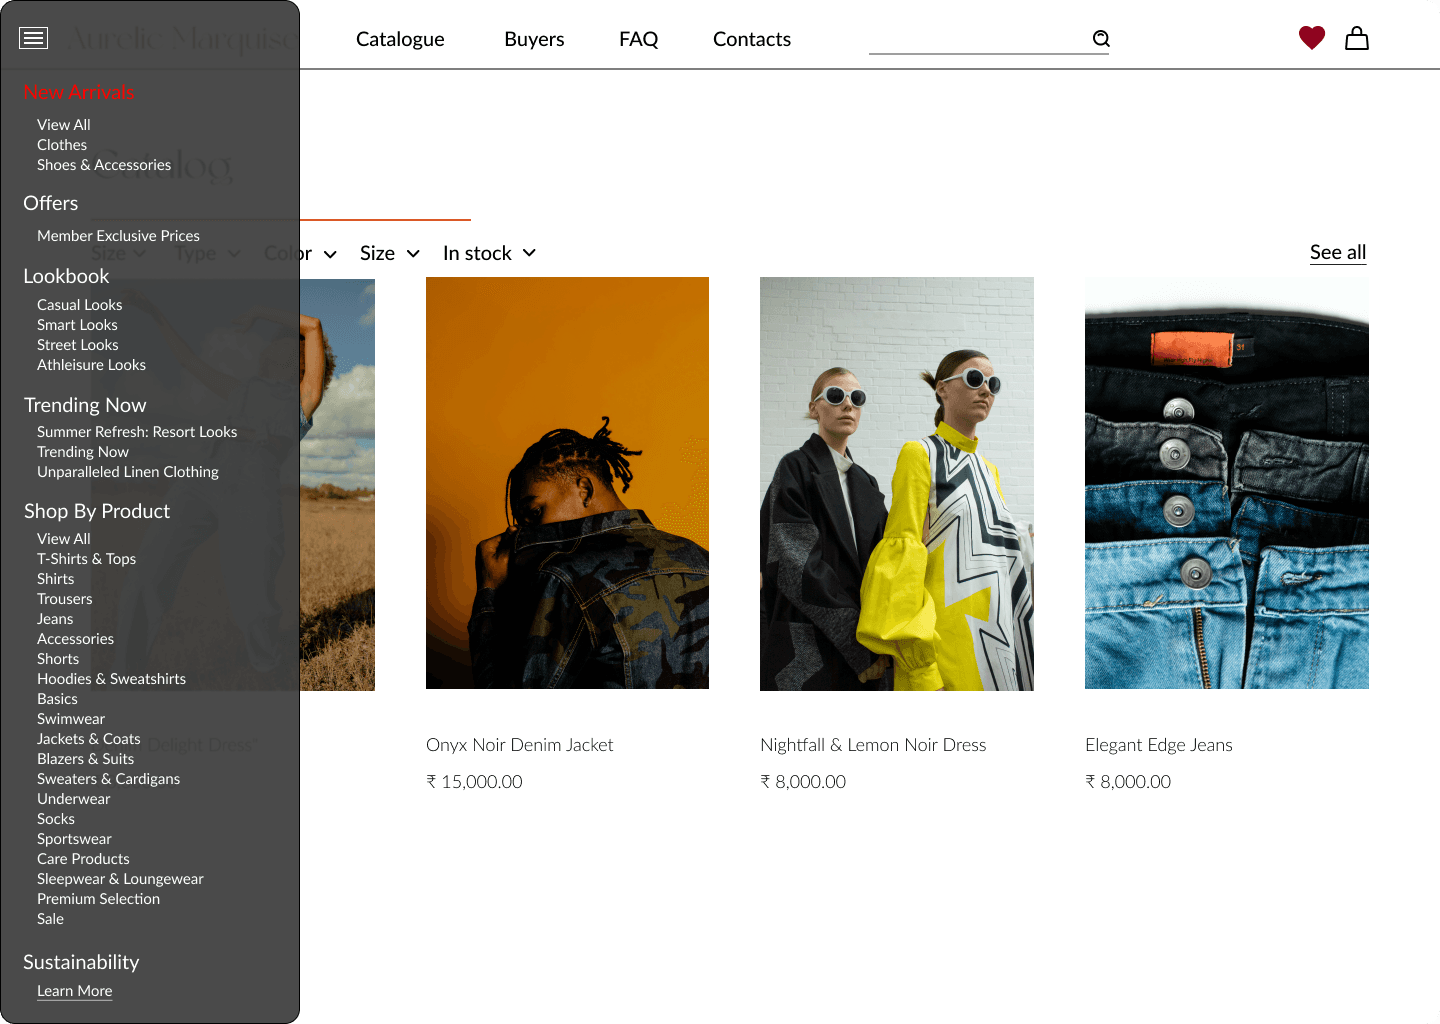The width and height of the screenshot is (1440, 1024).
Task: Open Premium Selection category
Action: [98, 899]
